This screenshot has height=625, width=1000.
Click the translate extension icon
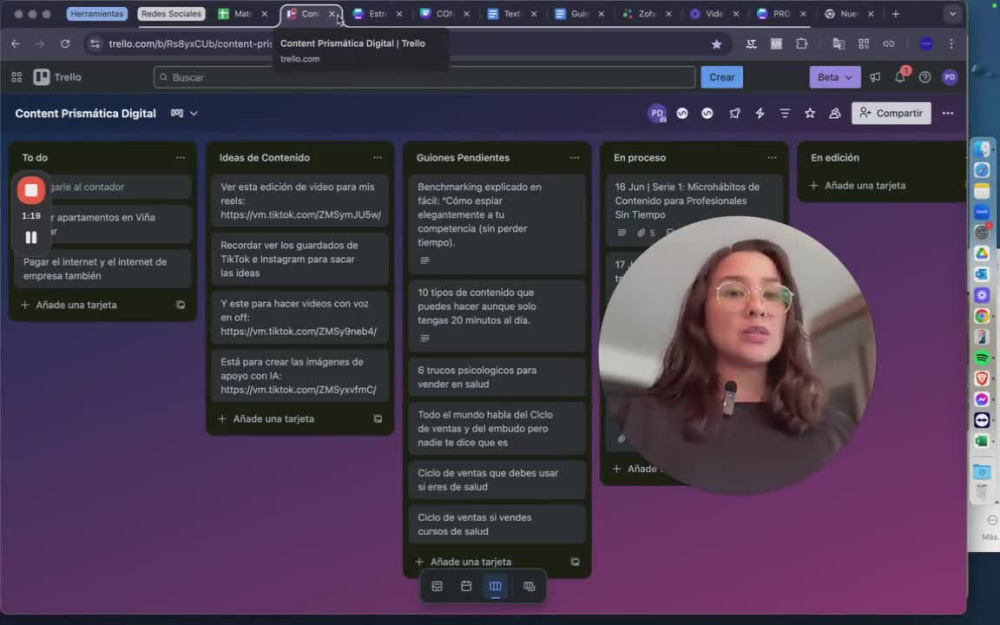click(x=839, y=43)
